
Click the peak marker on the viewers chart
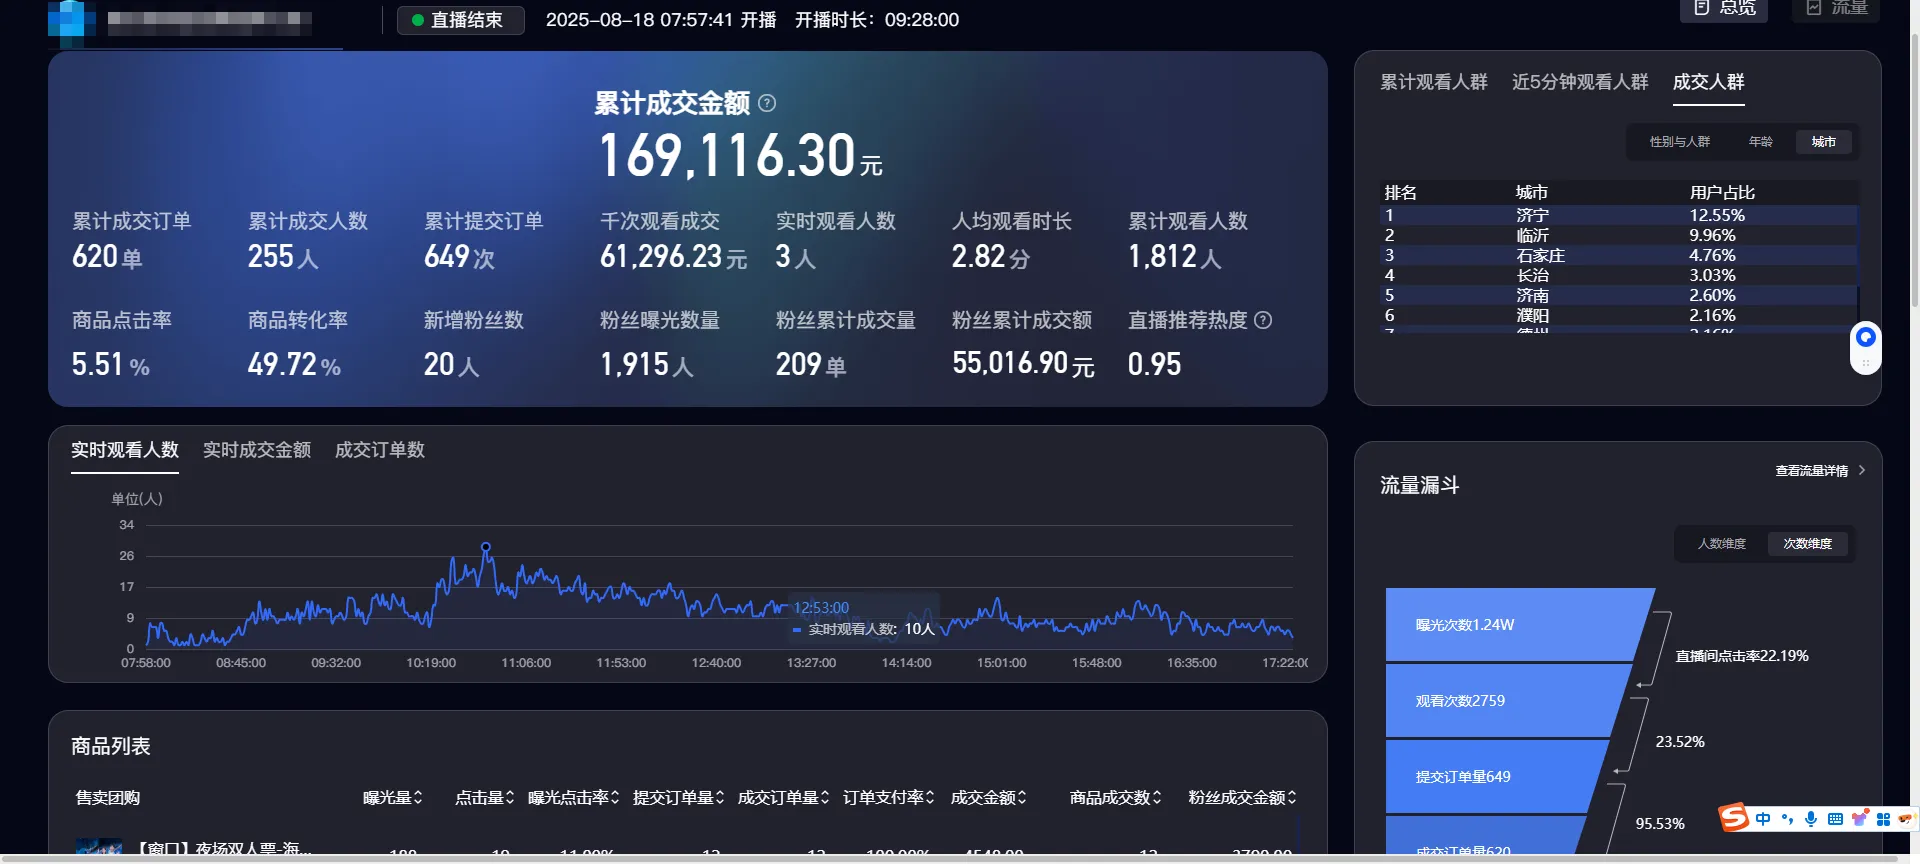(x=486, y=547)
